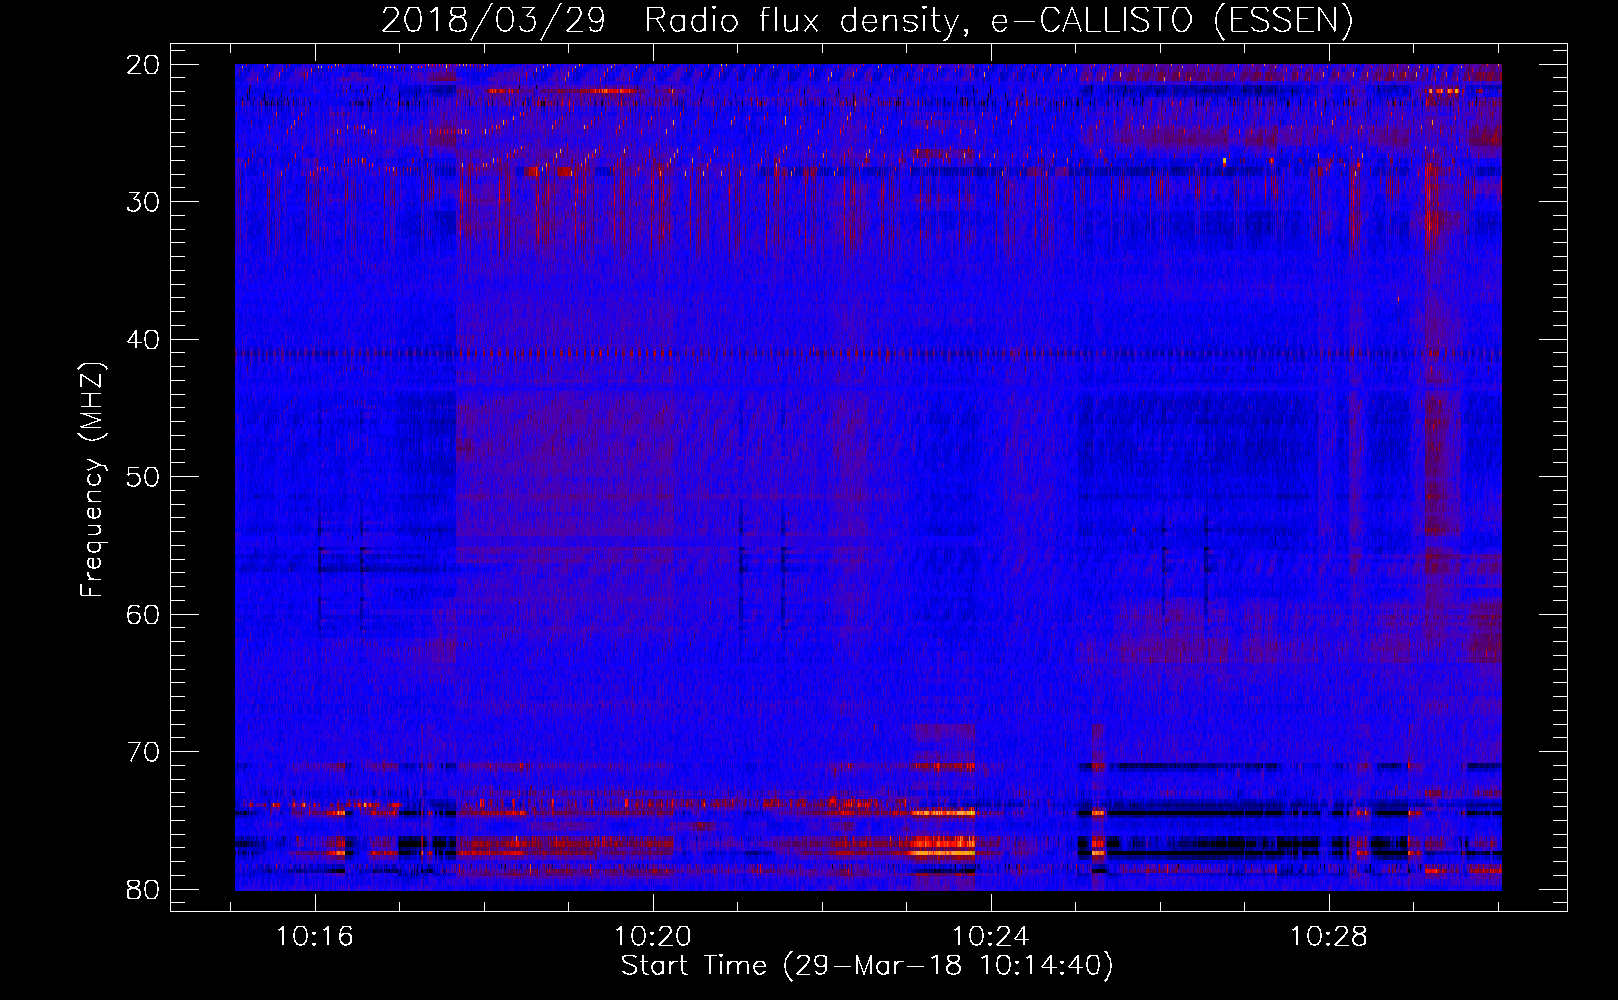
Task: Click the 80 frequency tick label
Action: tap(143, 889)
